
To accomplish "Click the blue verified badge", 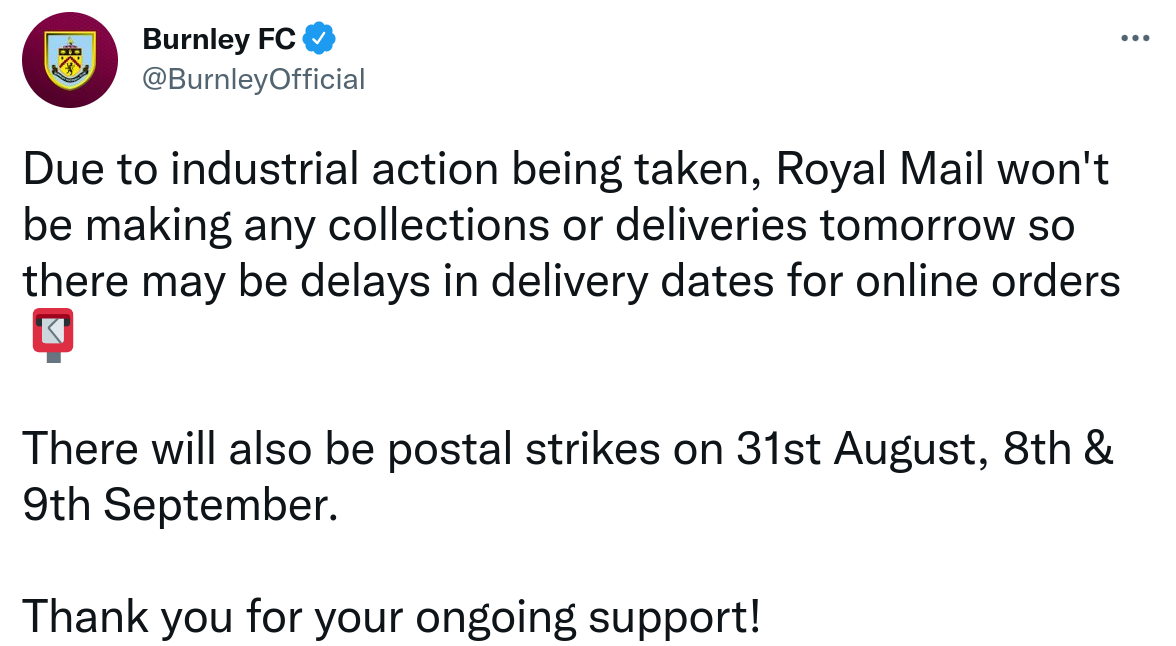I will pos(319,39).
